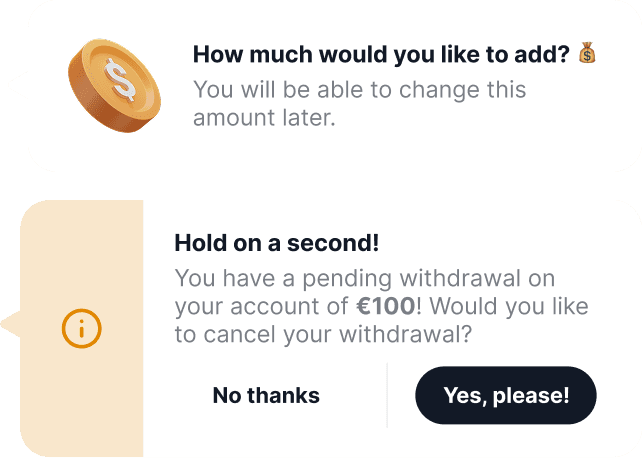
Task: Click the "You have a pending withdrawal on" line
Action: tap(364, 278)
